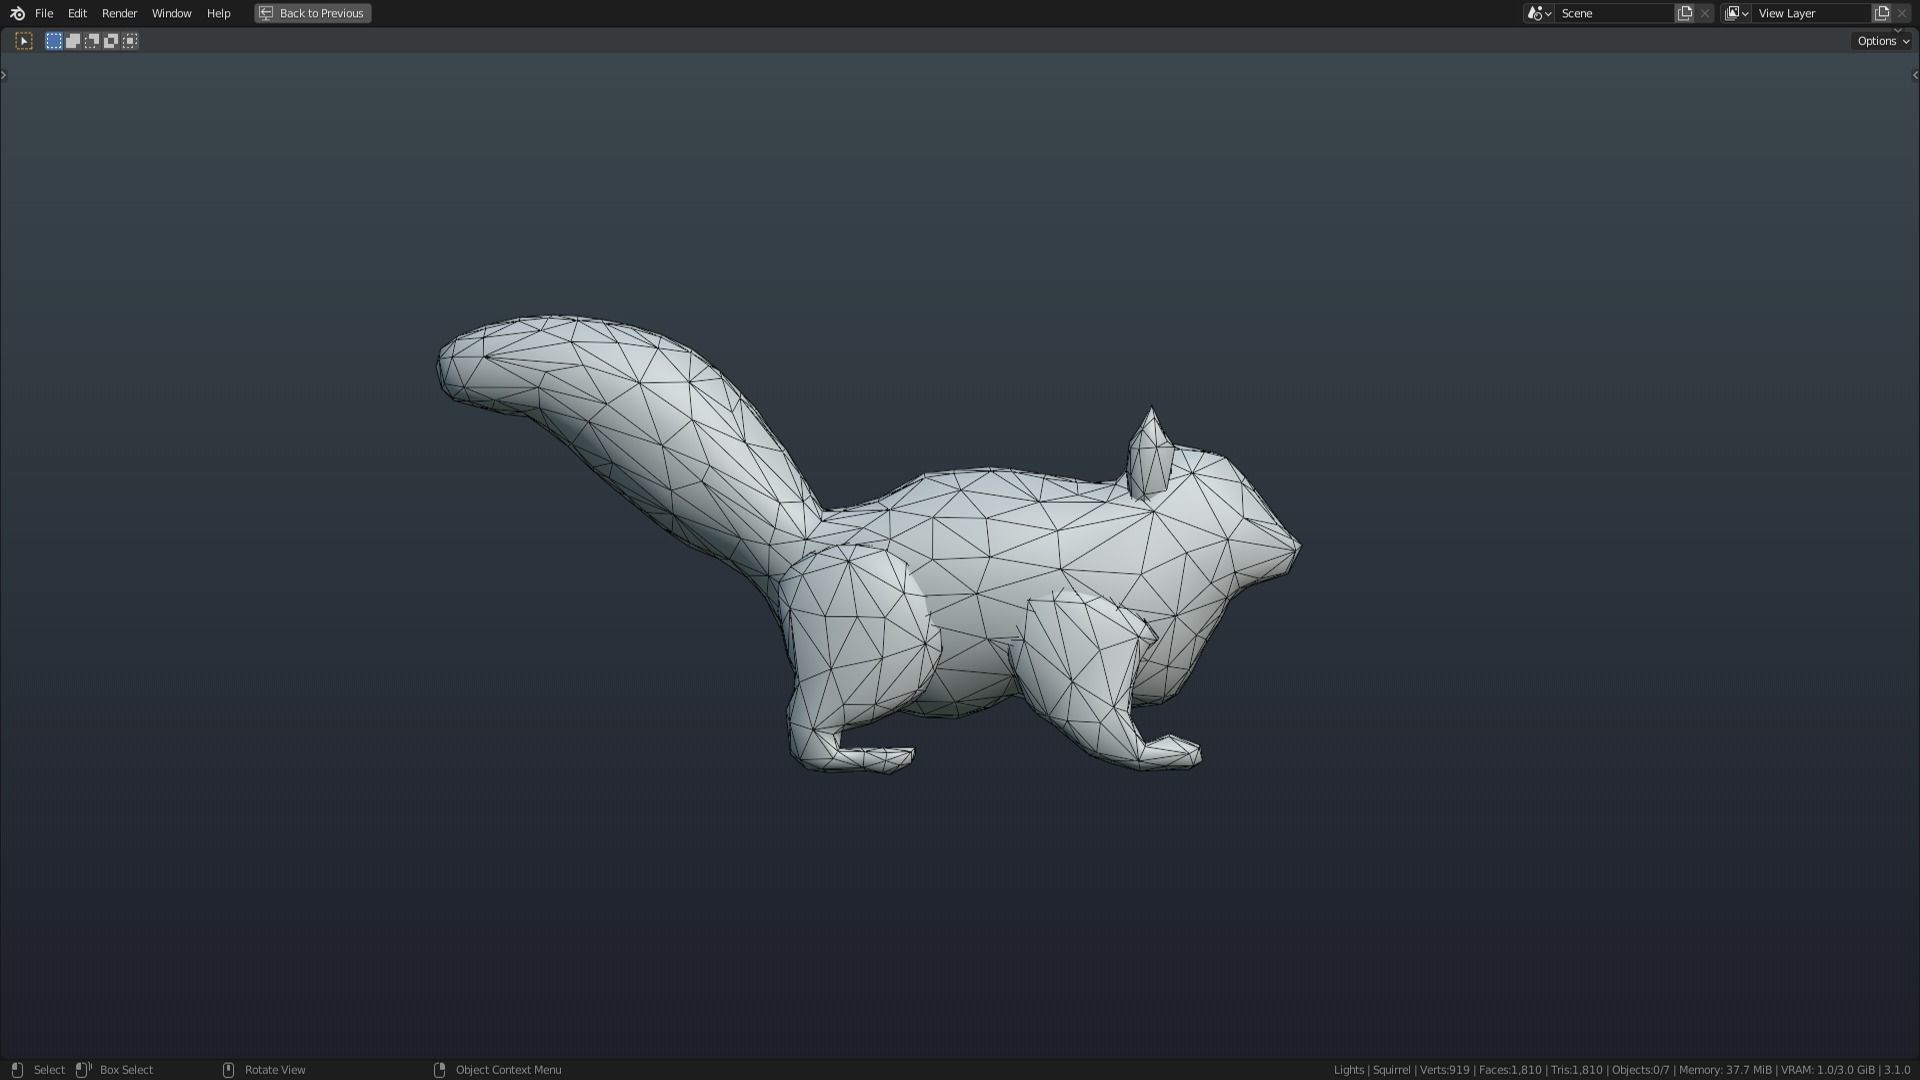Open the Browse View Layer dropdown
The width and height of the screenshot is (1920, 1080).
click(1737, 13)
